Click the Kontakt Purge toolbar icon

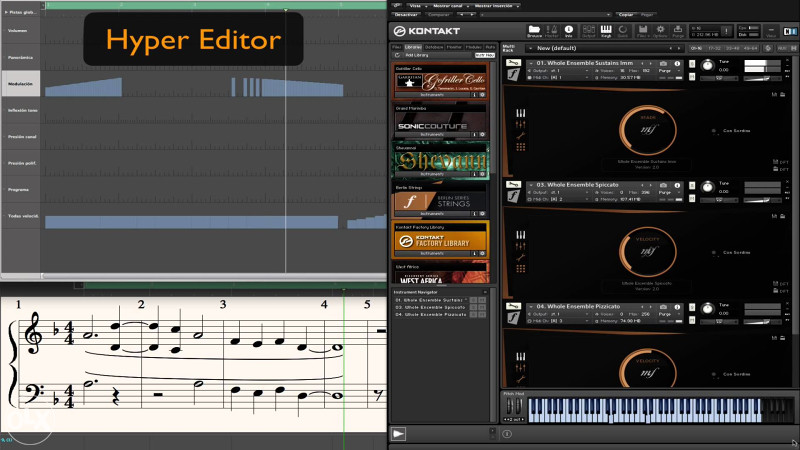[x=678, y=31]
